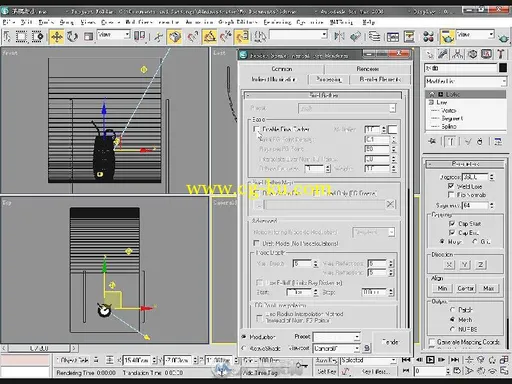This screenshot has width=512, height=384.
Task: Click Configure Modifier Sets icon
Action: pyautogui.click(x=498, y=142)
